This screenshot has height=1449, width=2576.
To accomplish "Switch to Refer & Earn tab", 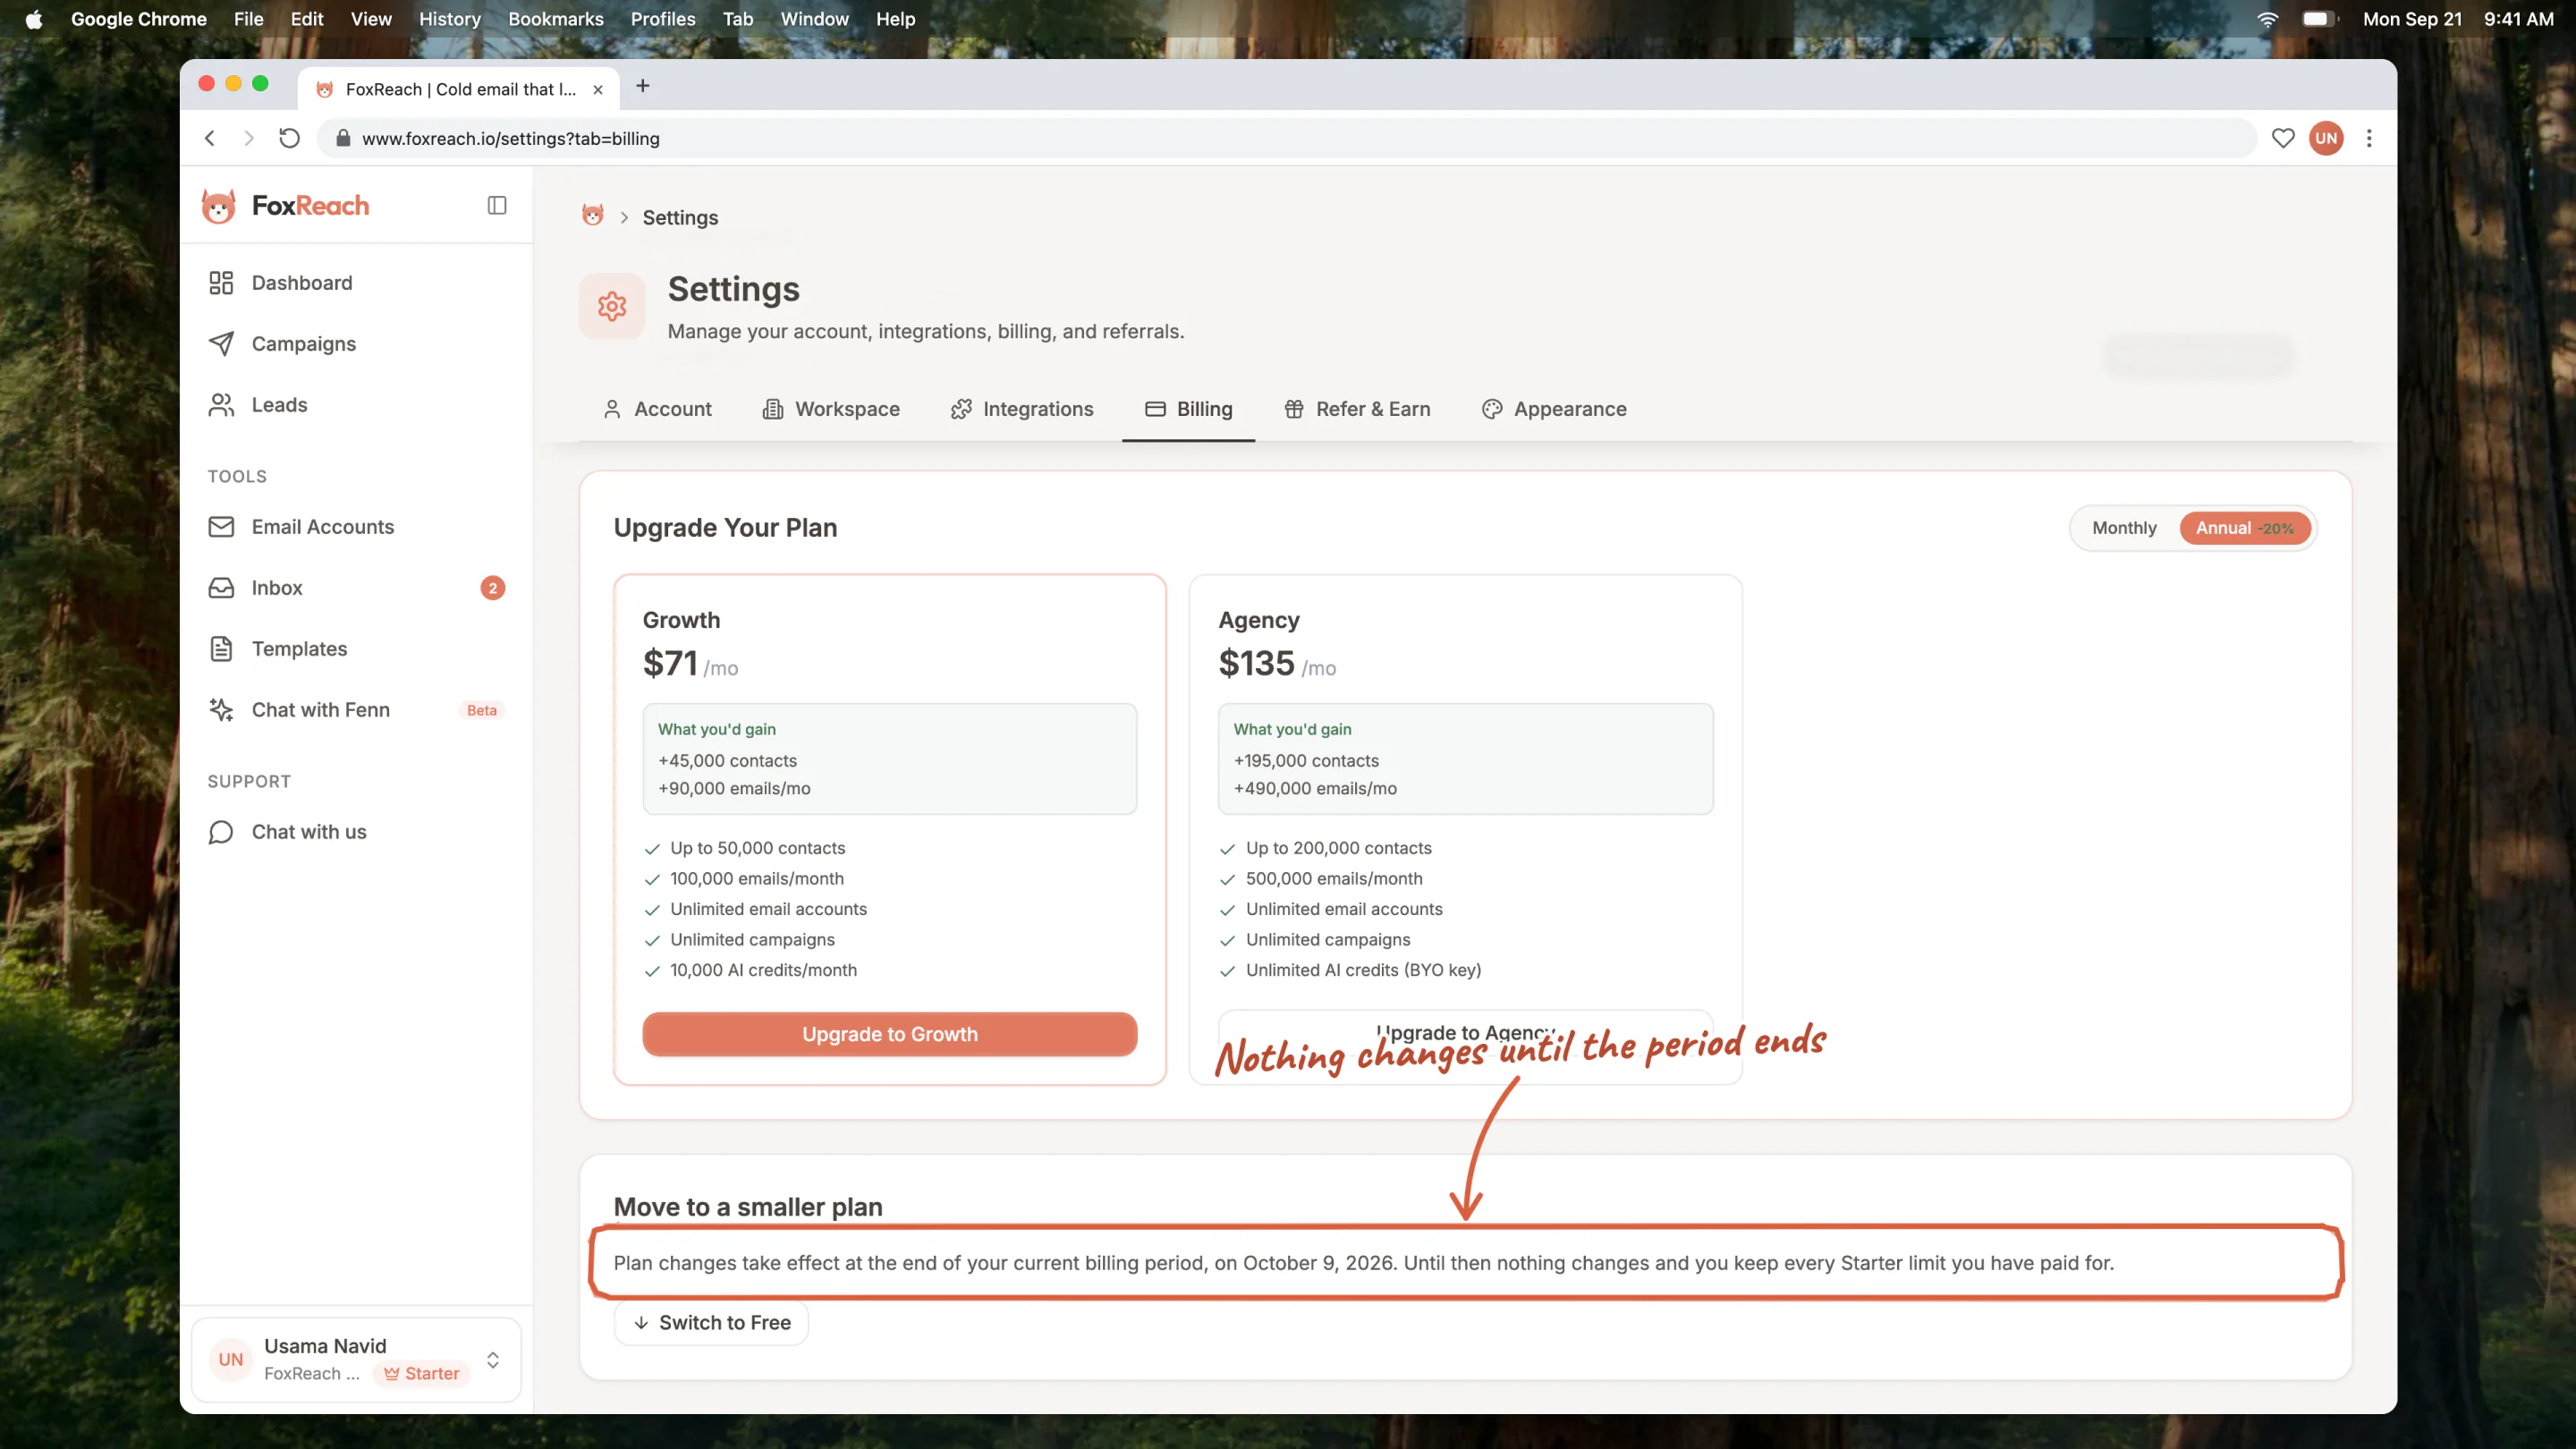I will tap(1357, 409).
